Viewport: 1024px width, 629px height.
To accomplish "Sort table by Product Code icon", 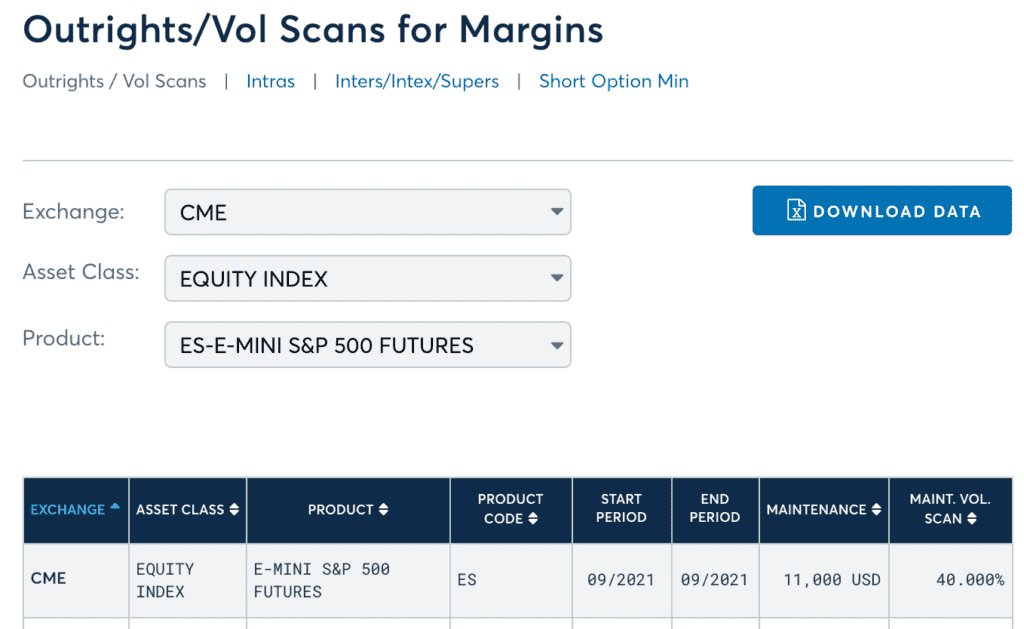I will tap(533, 519).
